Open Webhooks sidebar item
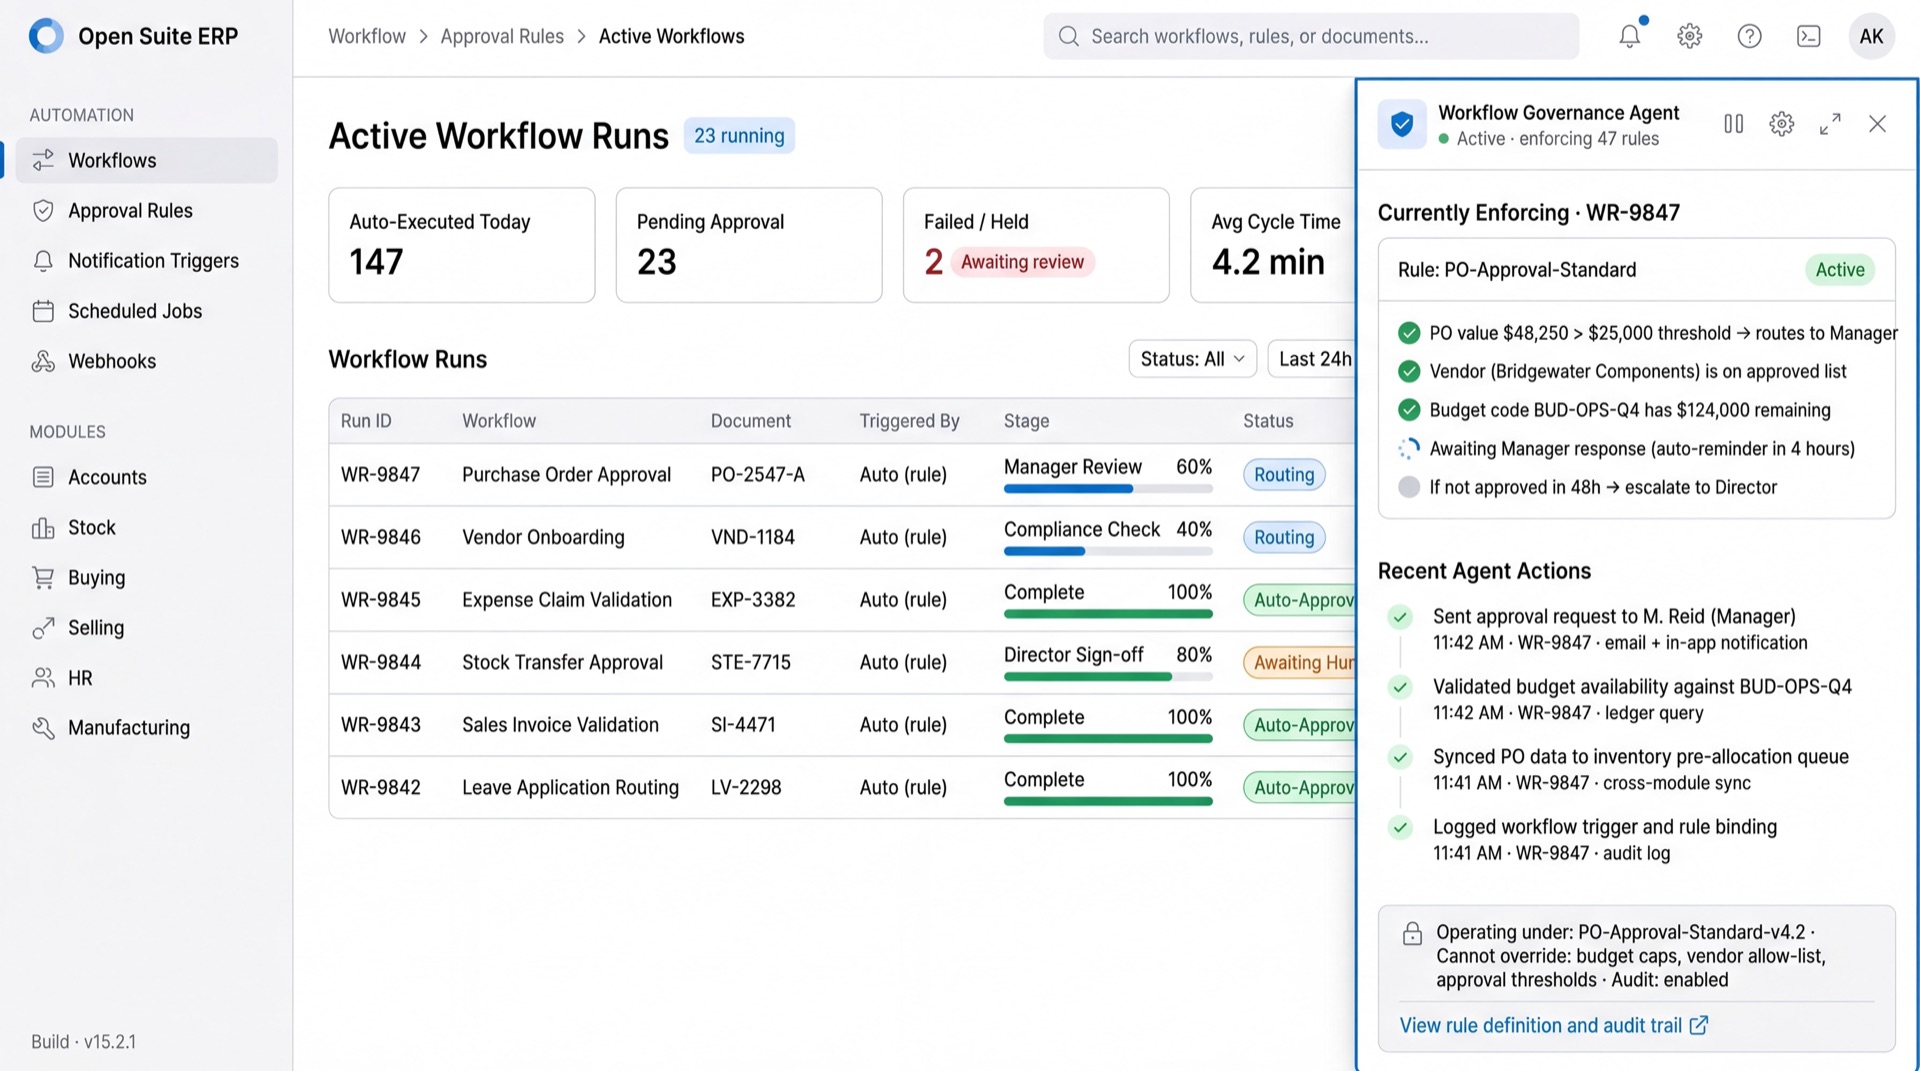This screenshot has height=1071, width=1920. click(x=146, y=361)
